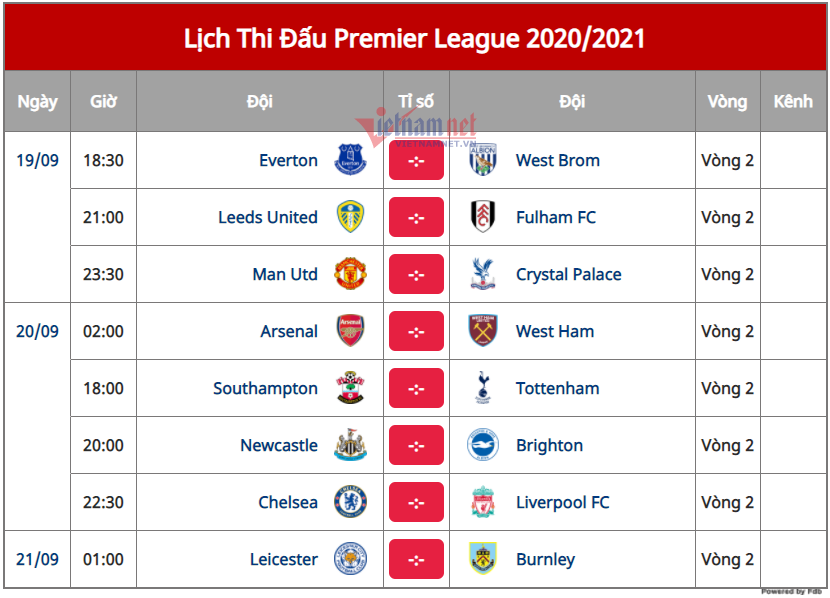Click the Liverpool FC club crest
The image size is (830, 598).
point(483,502)
